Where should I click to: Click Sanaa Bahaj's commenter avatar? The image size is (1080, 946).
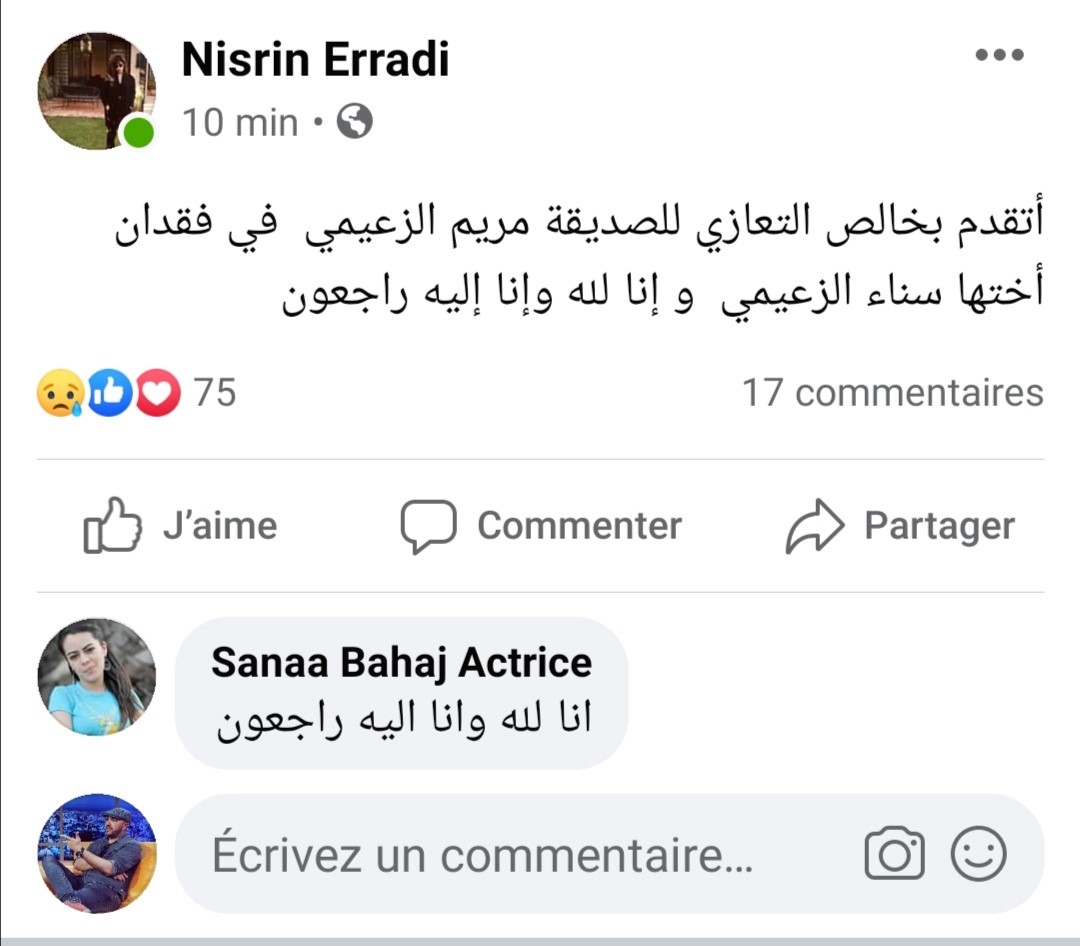coord(97,678)
